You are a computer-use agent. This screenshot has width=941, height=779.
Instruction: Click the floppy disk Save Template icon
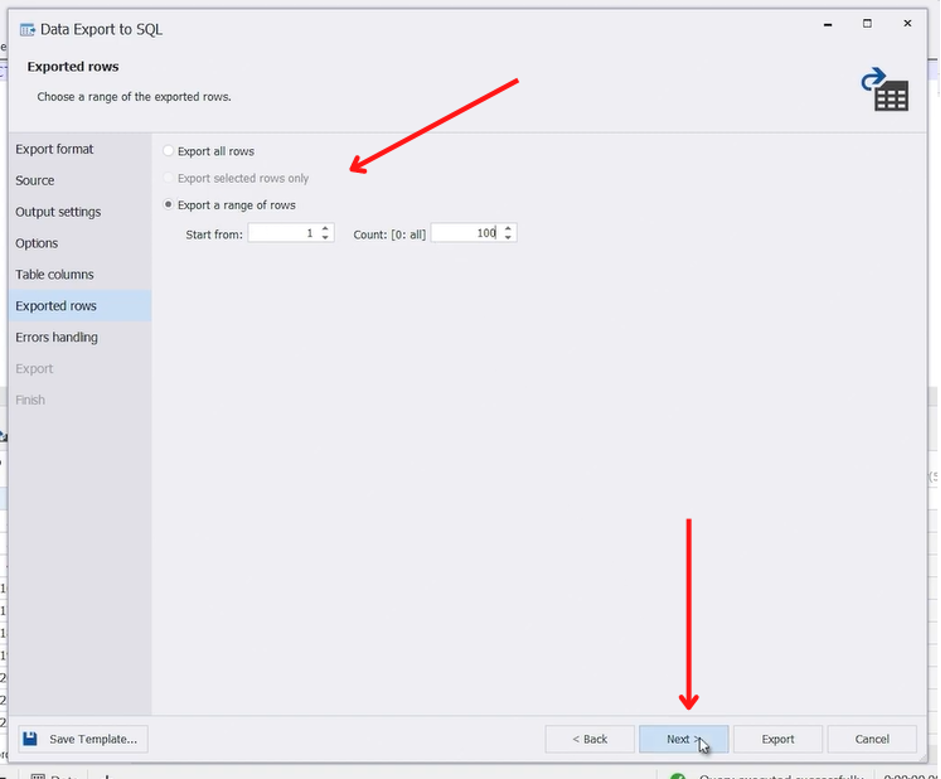coord(30,739)
